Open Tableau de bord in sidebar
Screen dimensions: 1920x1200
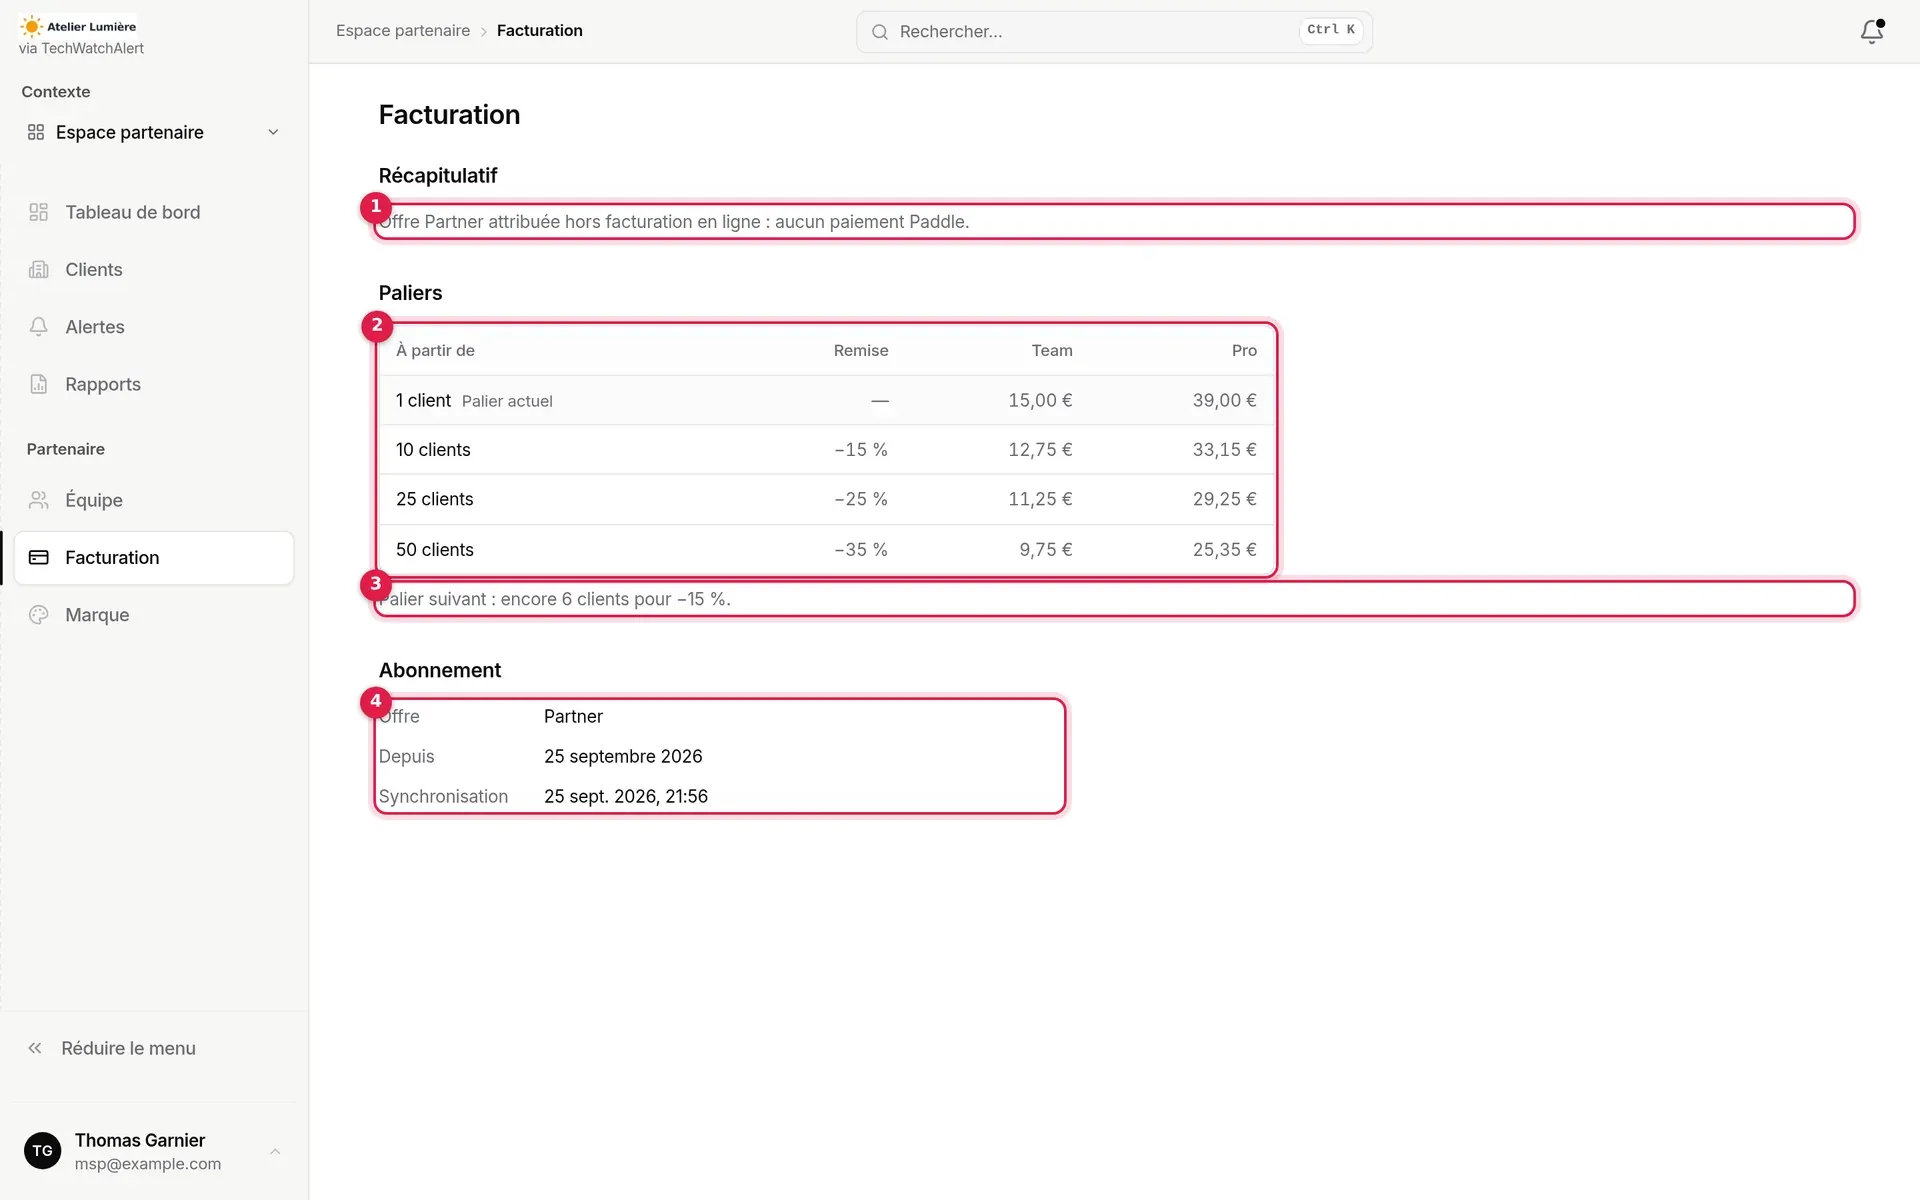[x=154, y=212]
